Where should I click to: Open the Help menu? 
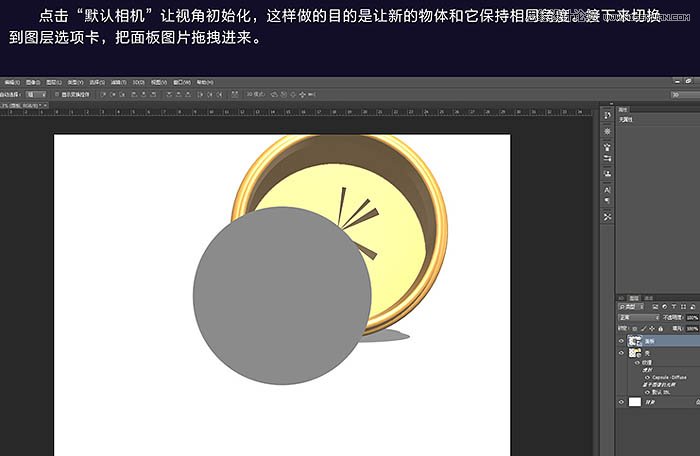click(204, 82)
